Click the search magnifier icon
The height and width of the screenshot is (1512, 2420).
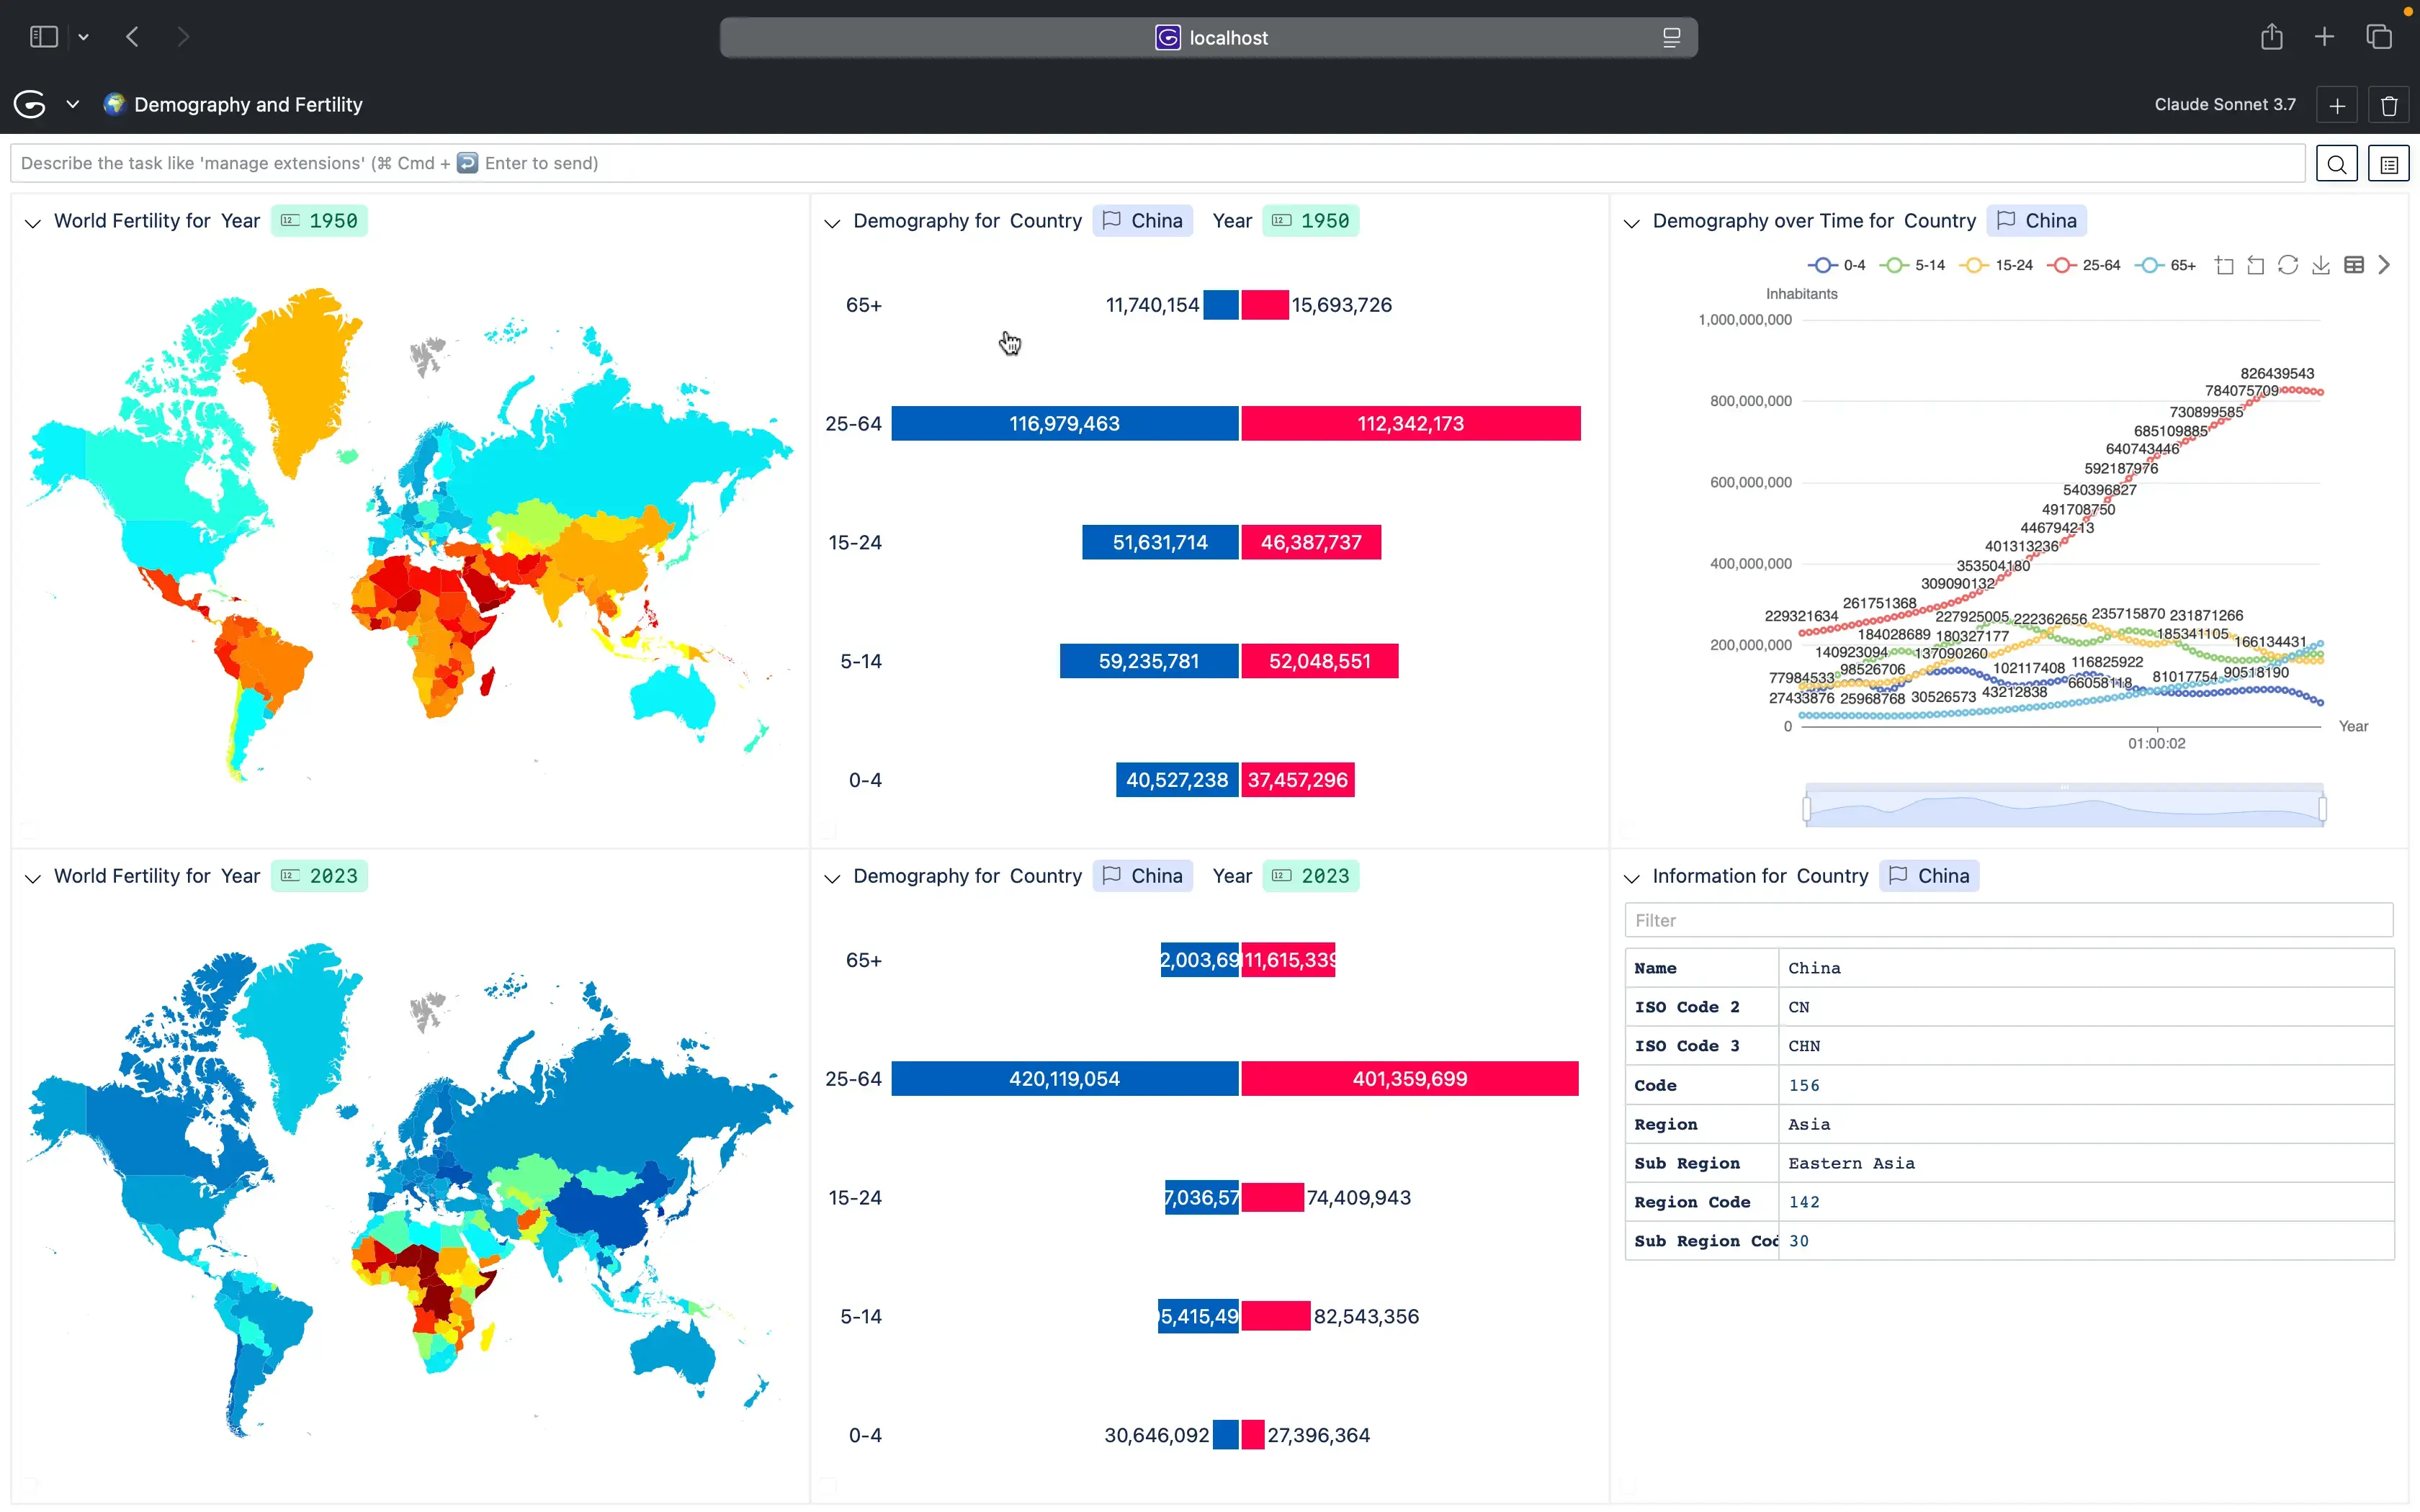coord(2337,164)
